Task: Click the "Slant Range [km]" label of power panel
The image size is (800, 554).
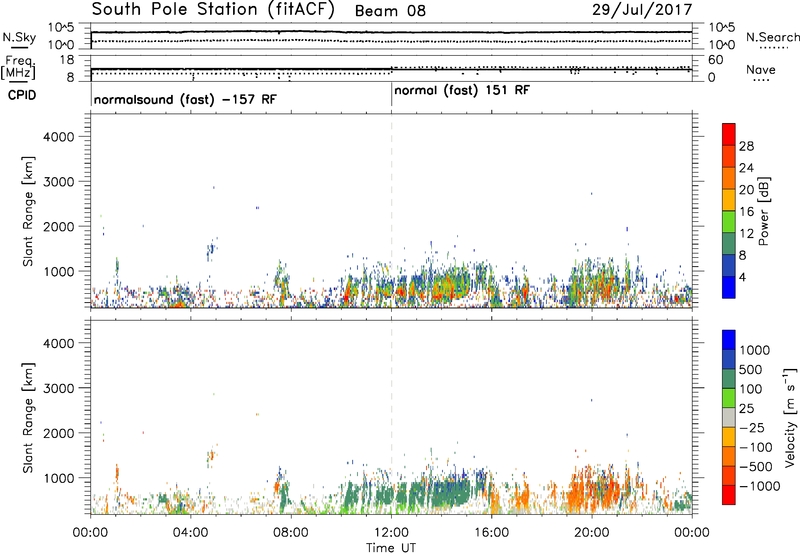Action: click(28, 211)
